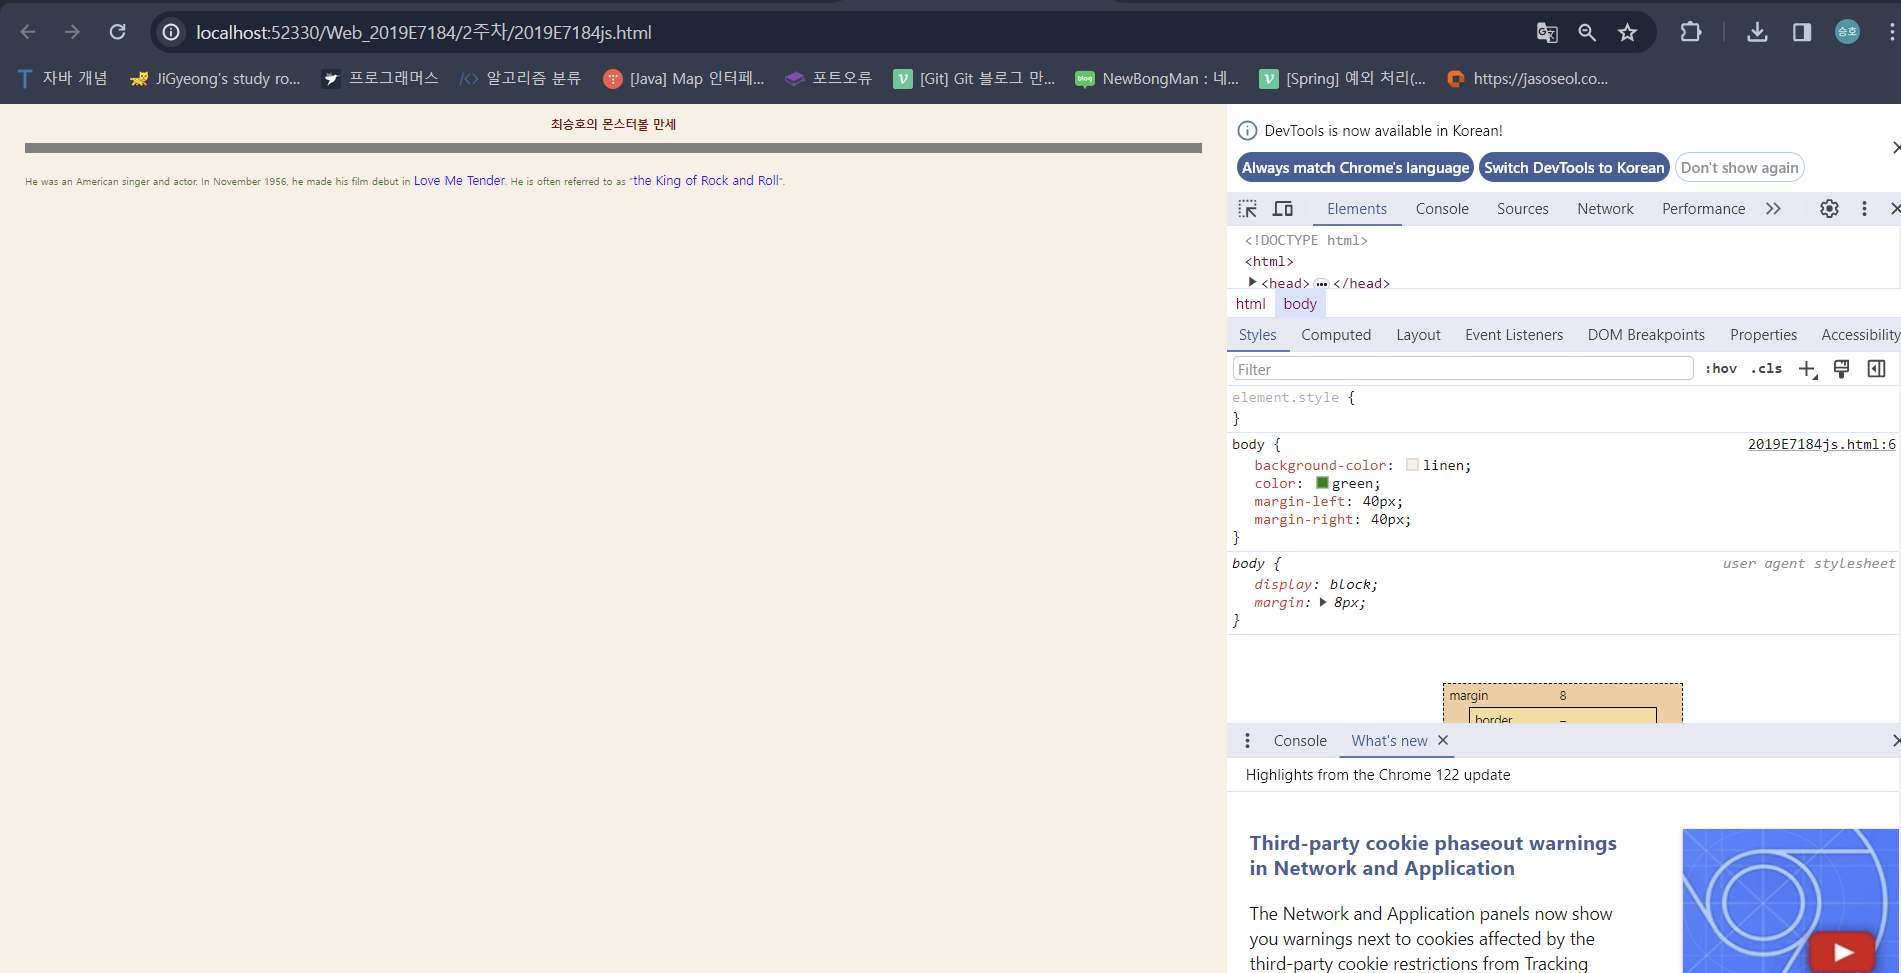Open site information icon in address bar
The width and height of the screenshot is (1901, 973).
(171, 32)
